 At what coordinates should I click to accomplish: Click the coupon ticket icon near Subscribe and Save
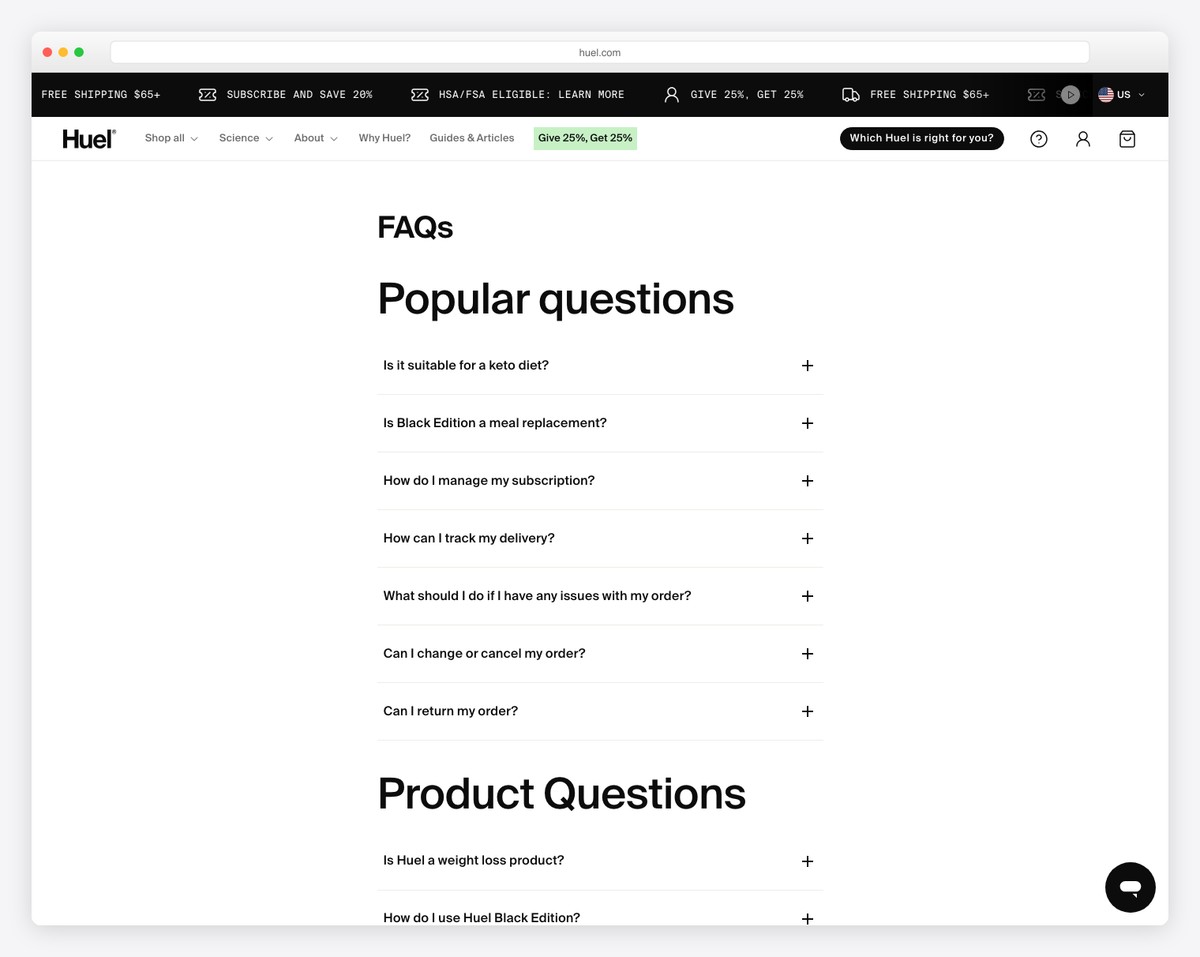pyautogui.click(x=207, y=94)
